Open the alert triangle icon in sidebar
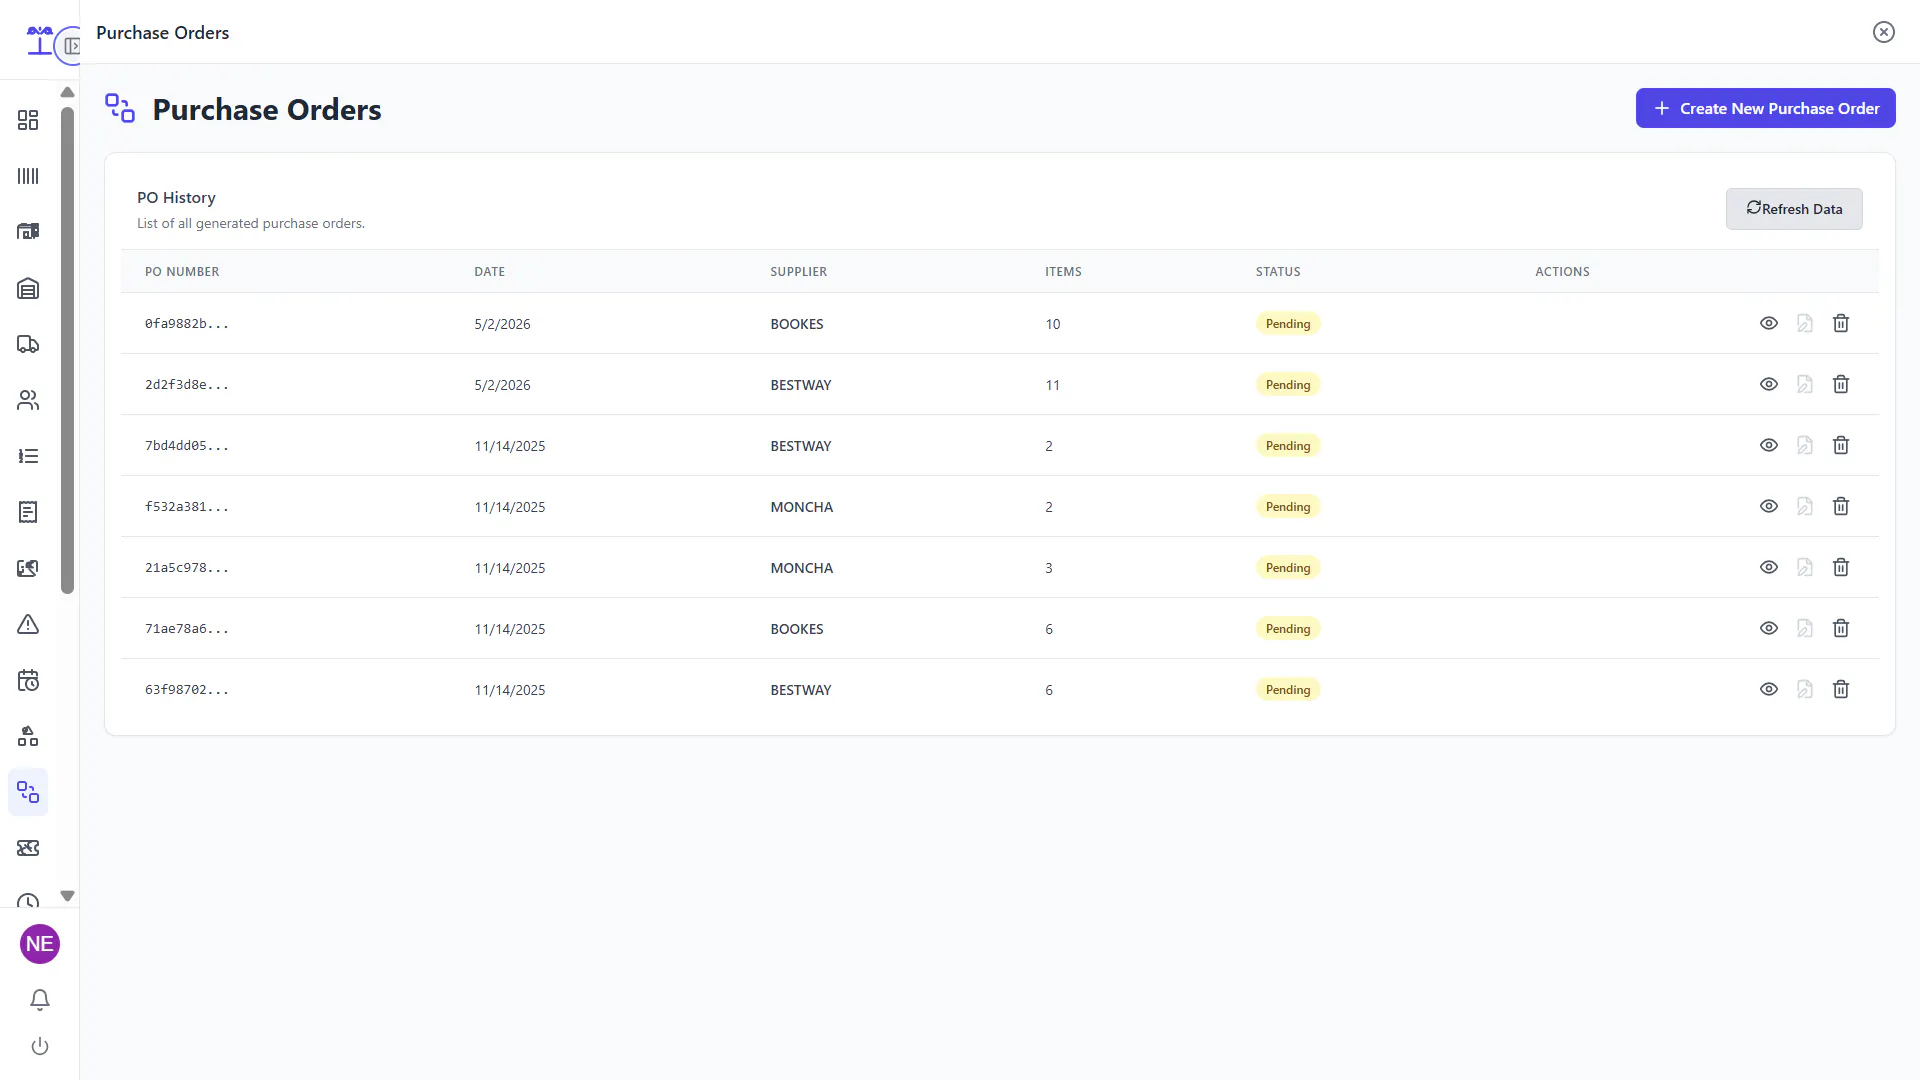The width and height of the screenshot is (1920, 1080). (28, 624)
